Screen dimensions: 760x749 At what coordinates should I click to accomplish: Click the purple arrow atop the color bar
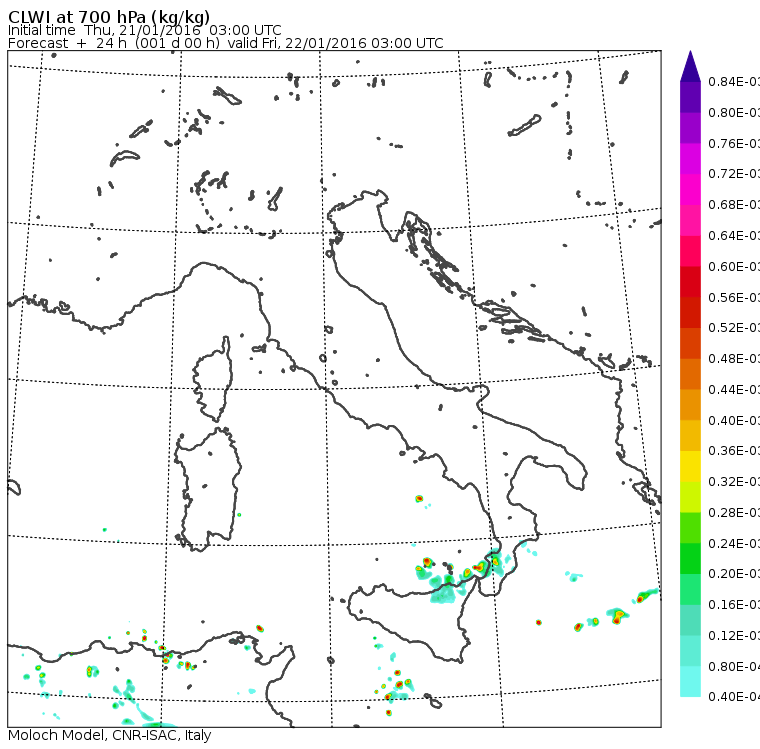tap(690, 66)
